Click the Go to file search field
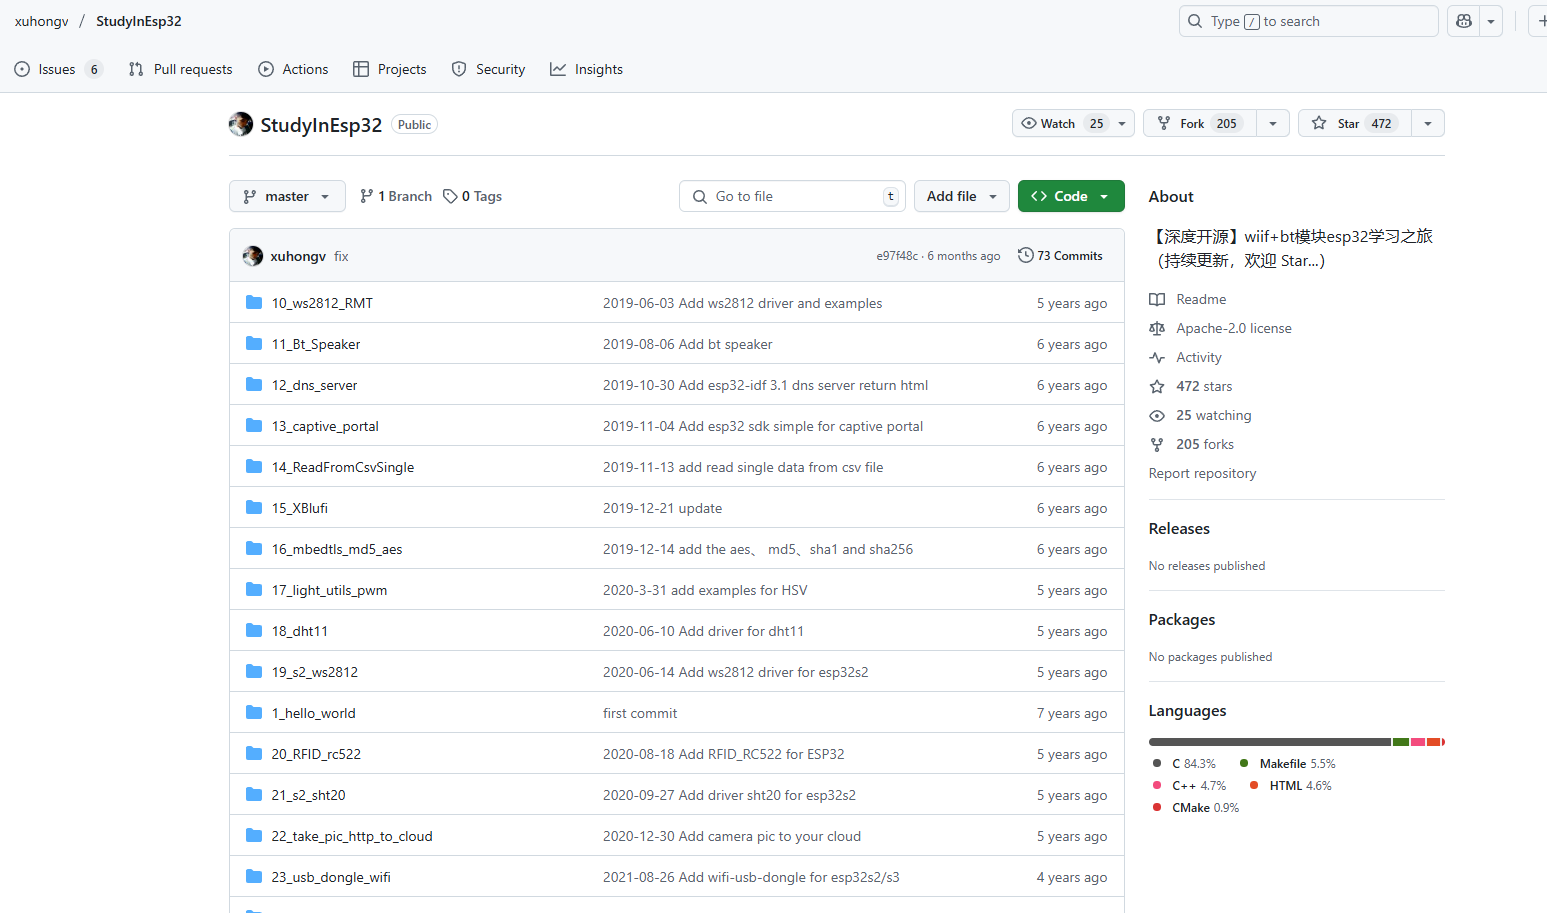The width and height of the screenshot is (1547, 913). [792, 196]
